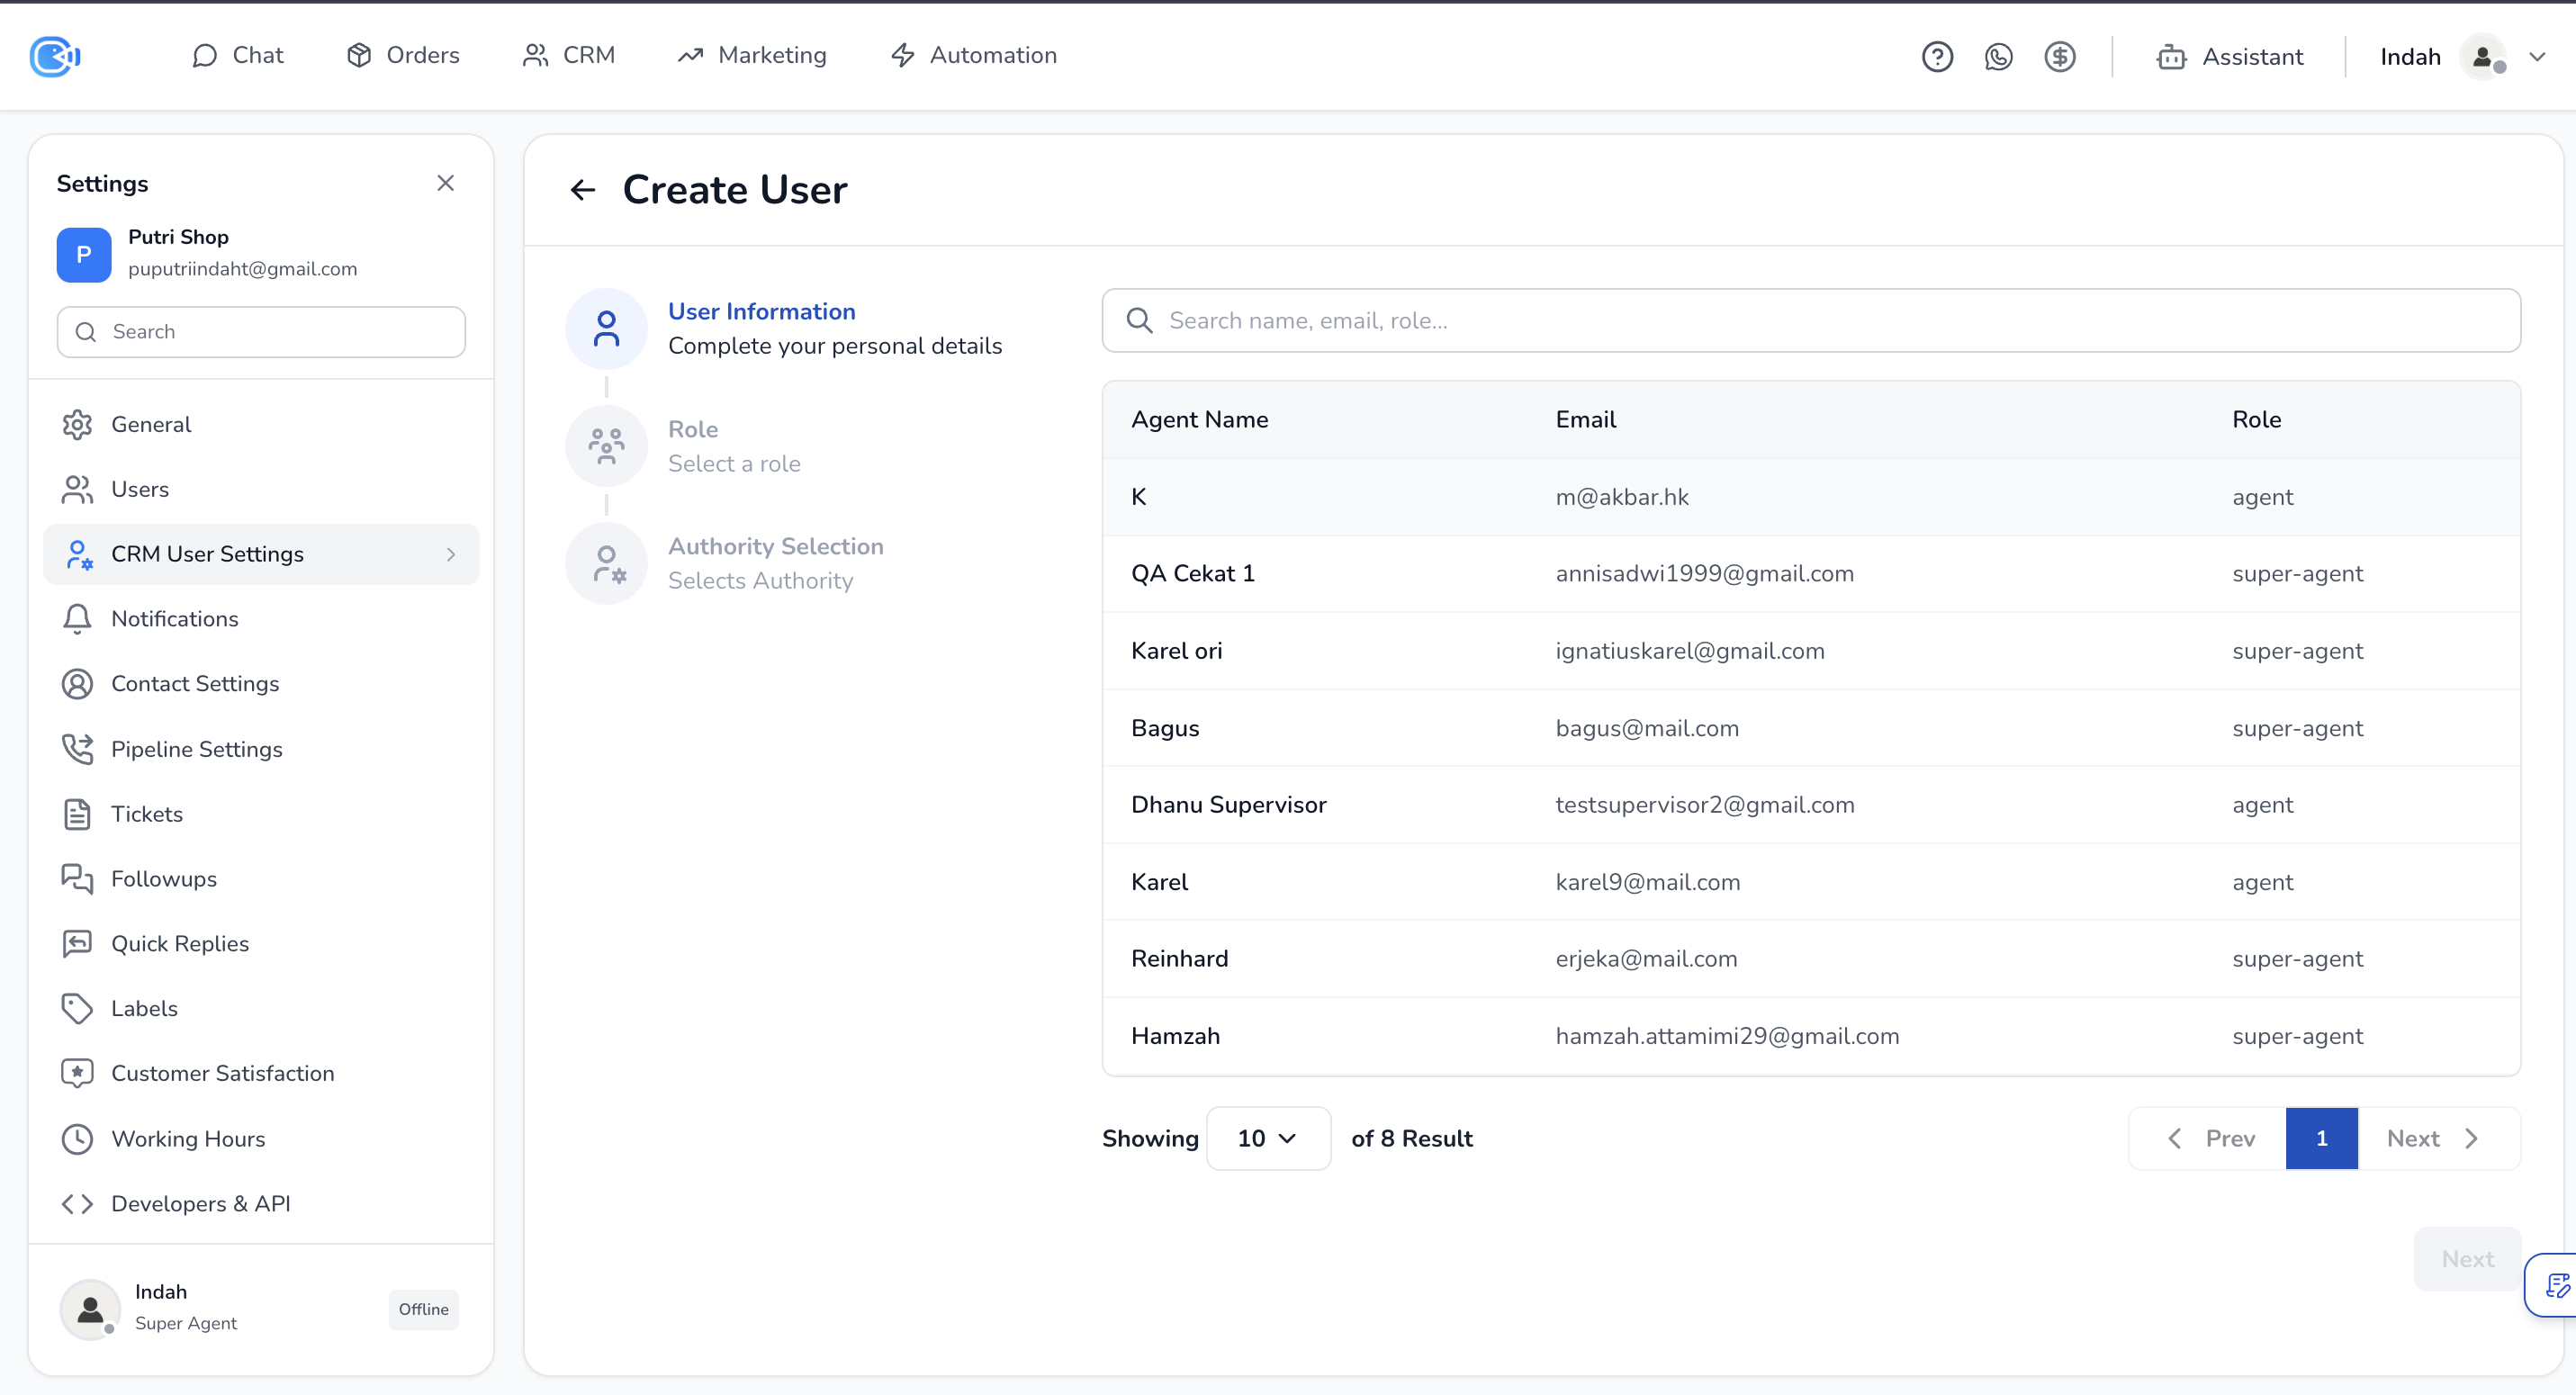Screen dimensions: 2576x1395
Task: Open the WhatsApp icon in header
Action: tap(1998, 57)
